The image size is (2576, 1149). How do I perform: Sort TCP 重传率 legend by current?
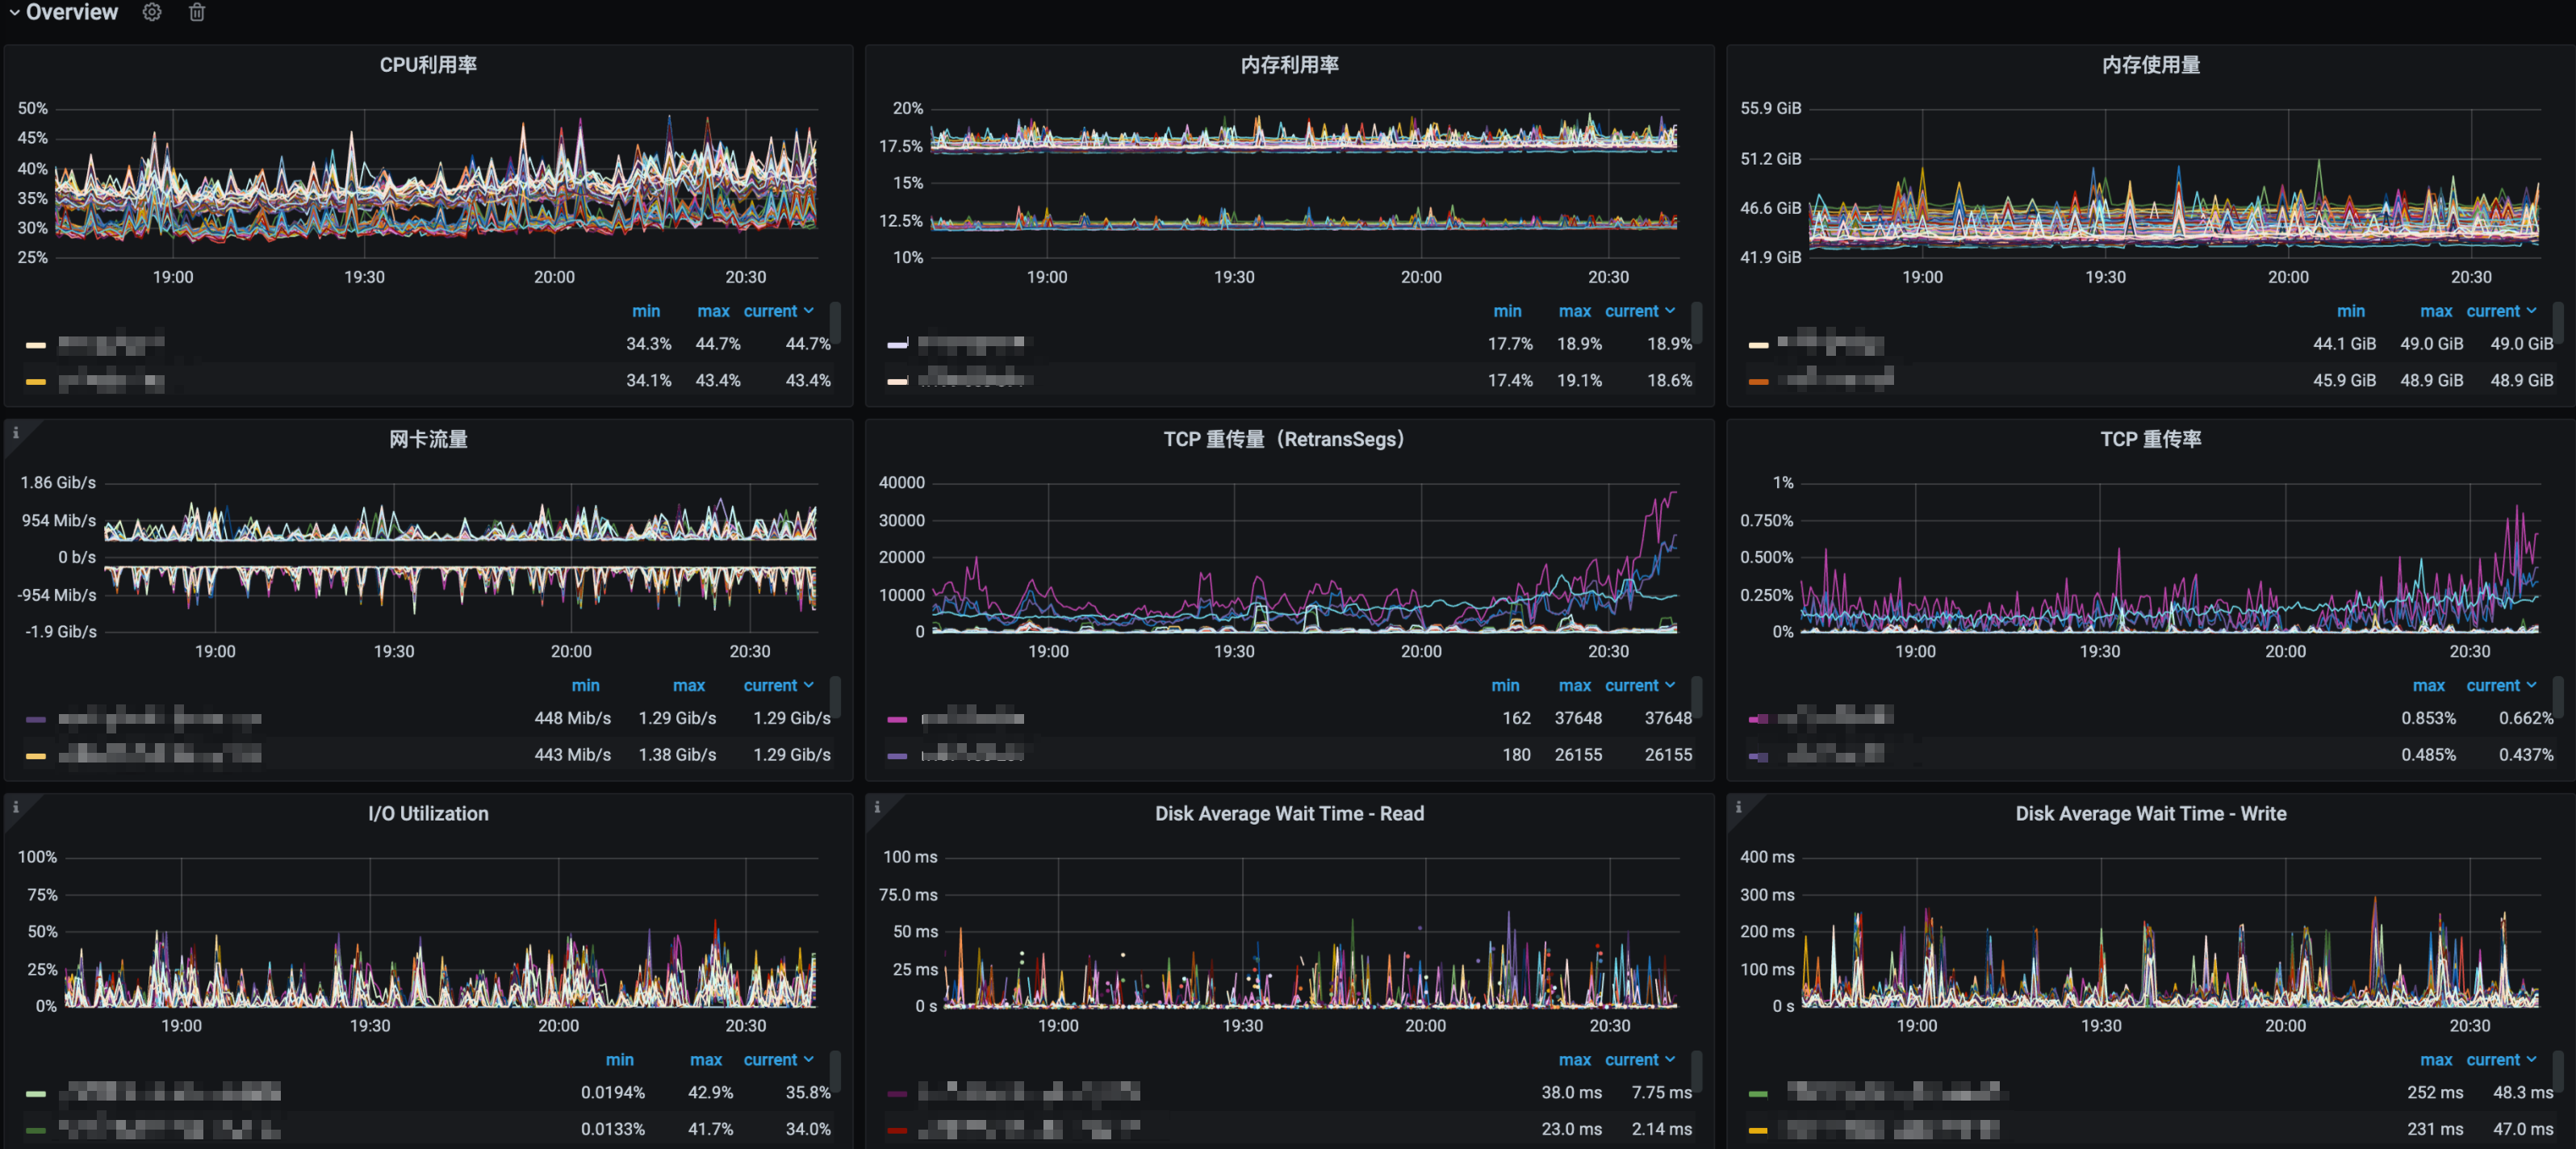coord(2501,685)
